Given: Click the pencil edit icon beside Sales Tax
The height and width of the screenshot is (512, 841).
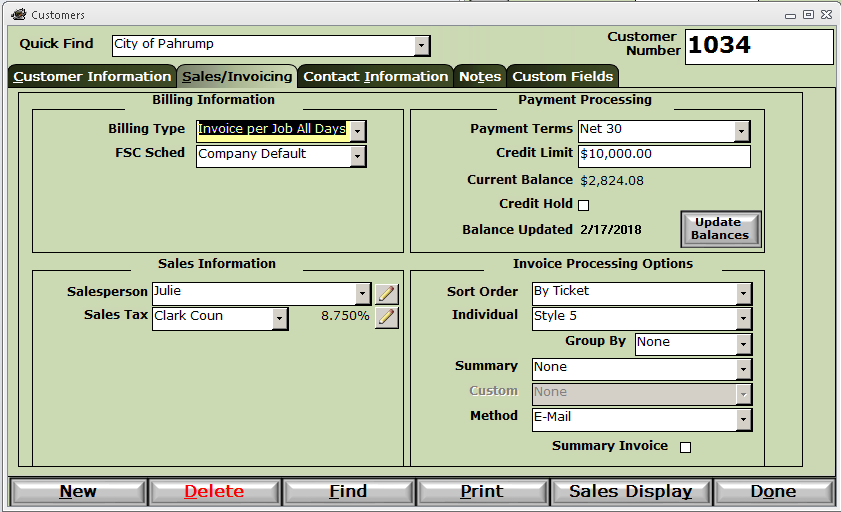Looking at the screenshot, I should 387,317.
